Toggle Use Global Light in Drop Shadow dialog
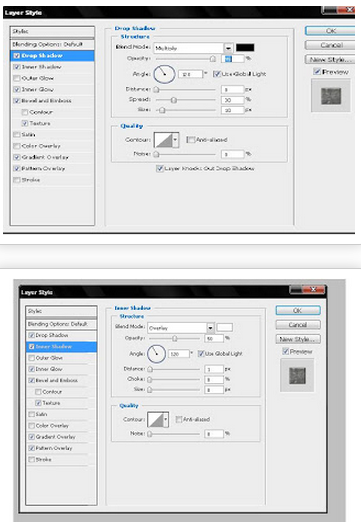Image resolution: width=361 pixels, height=522 pixels. (216, 74)
